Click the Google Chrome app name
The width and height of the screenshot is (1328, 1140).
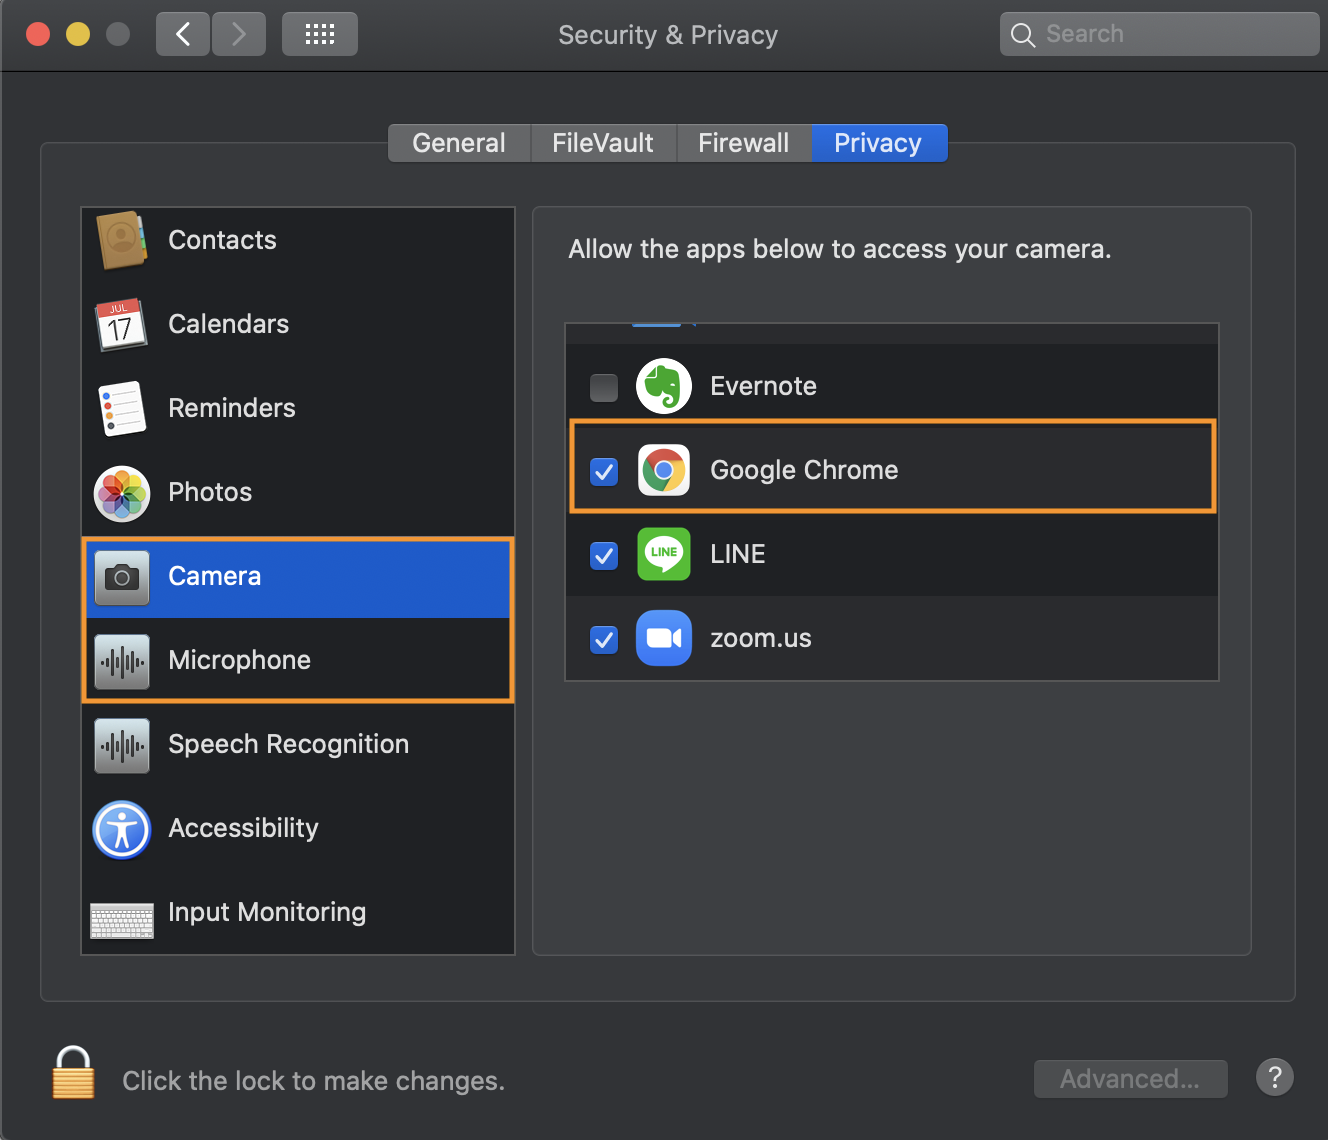coord(804,470)
